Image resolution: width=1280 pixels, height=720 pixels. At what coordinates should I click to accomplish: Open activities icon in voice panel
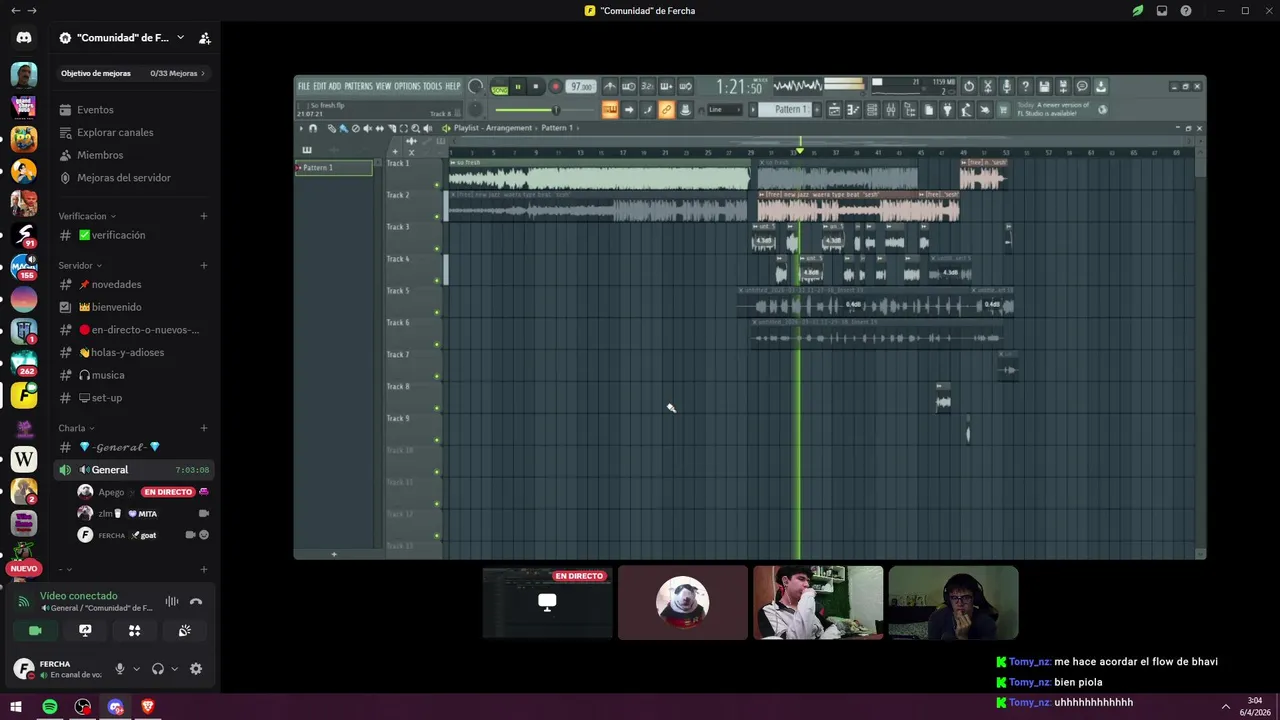[135, 630]
